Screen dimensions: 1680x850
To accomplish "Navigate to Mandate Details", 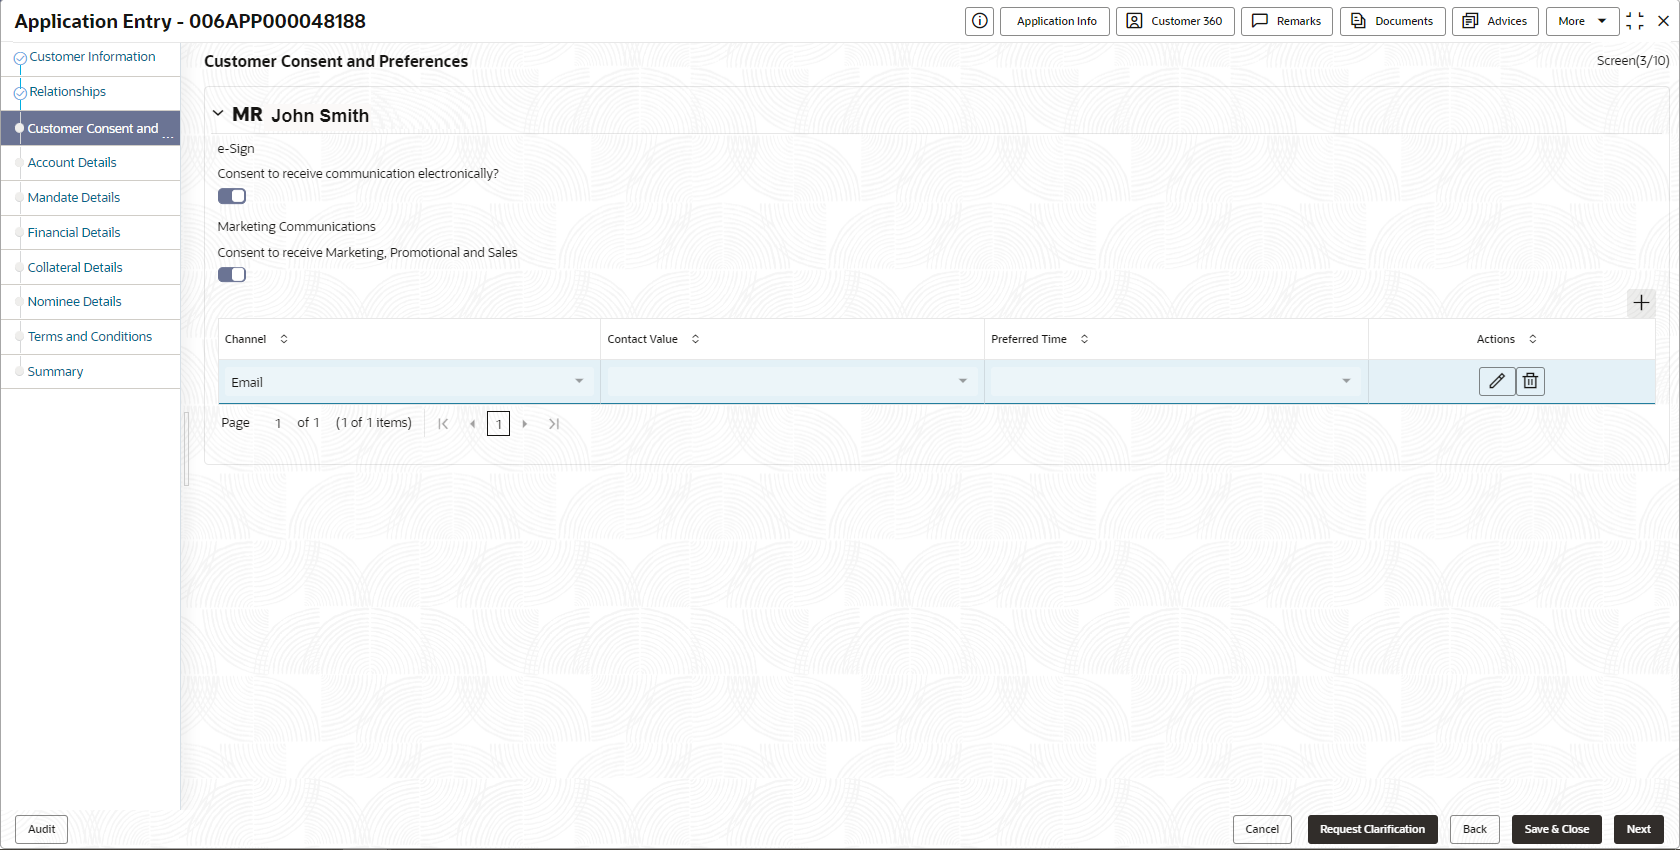I will coord(74,198).
